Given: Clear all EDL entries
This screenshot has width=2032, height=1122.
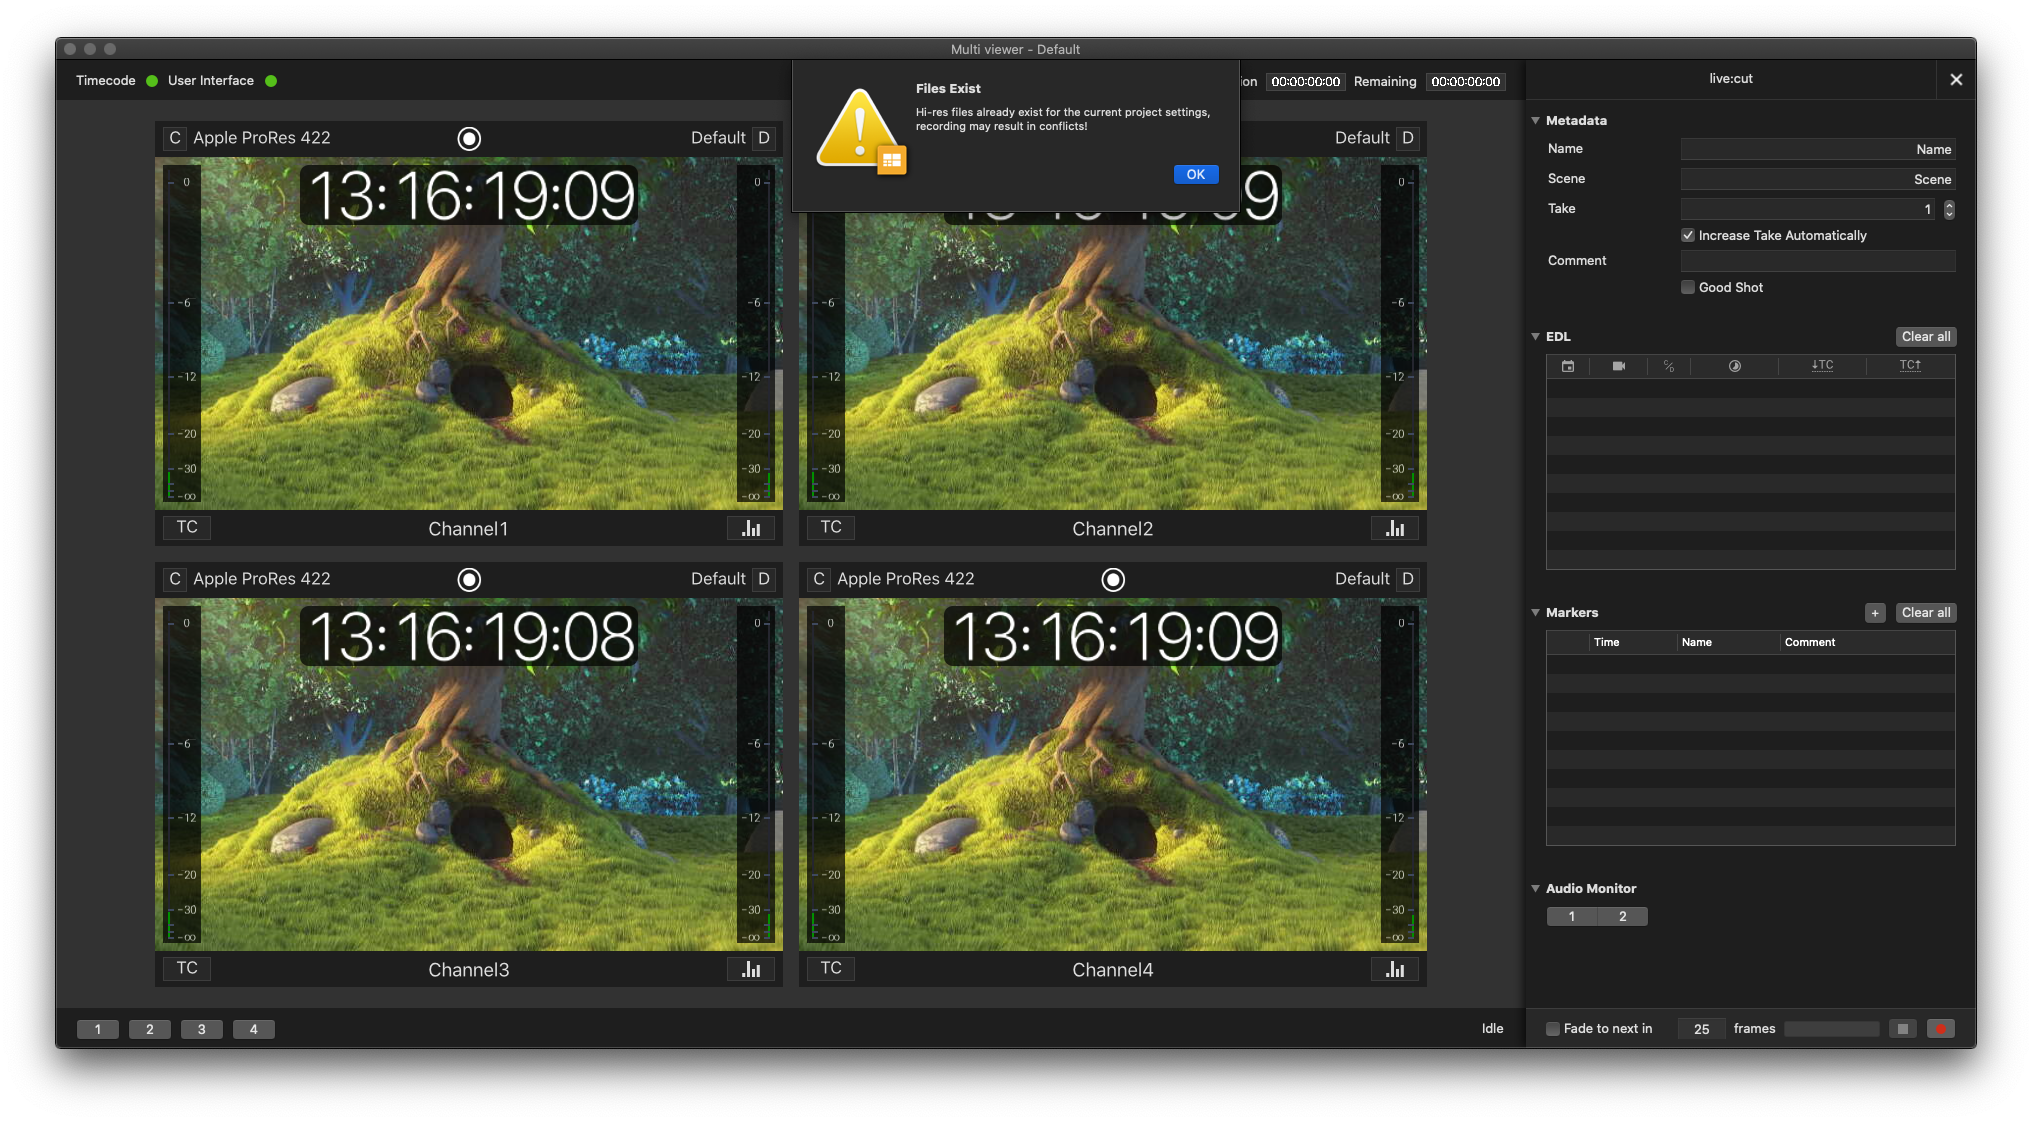Looking at the screenshot, I should (1926, 337).
